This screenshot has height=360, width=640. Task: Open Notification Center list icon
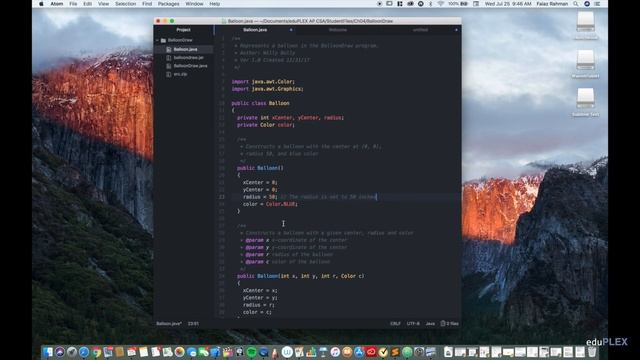[598, 4]
